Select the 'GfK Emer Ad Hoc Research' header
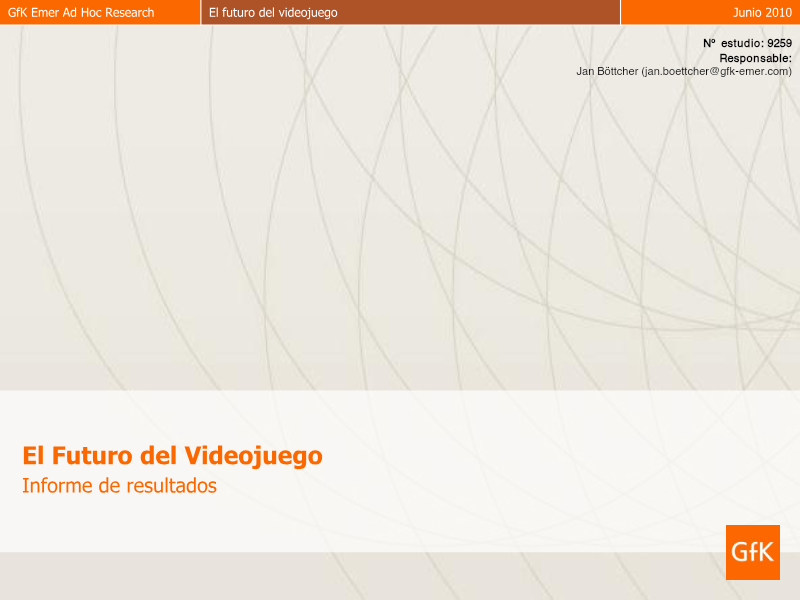Viewport: 800px width, 600px height. click(81, 13)
